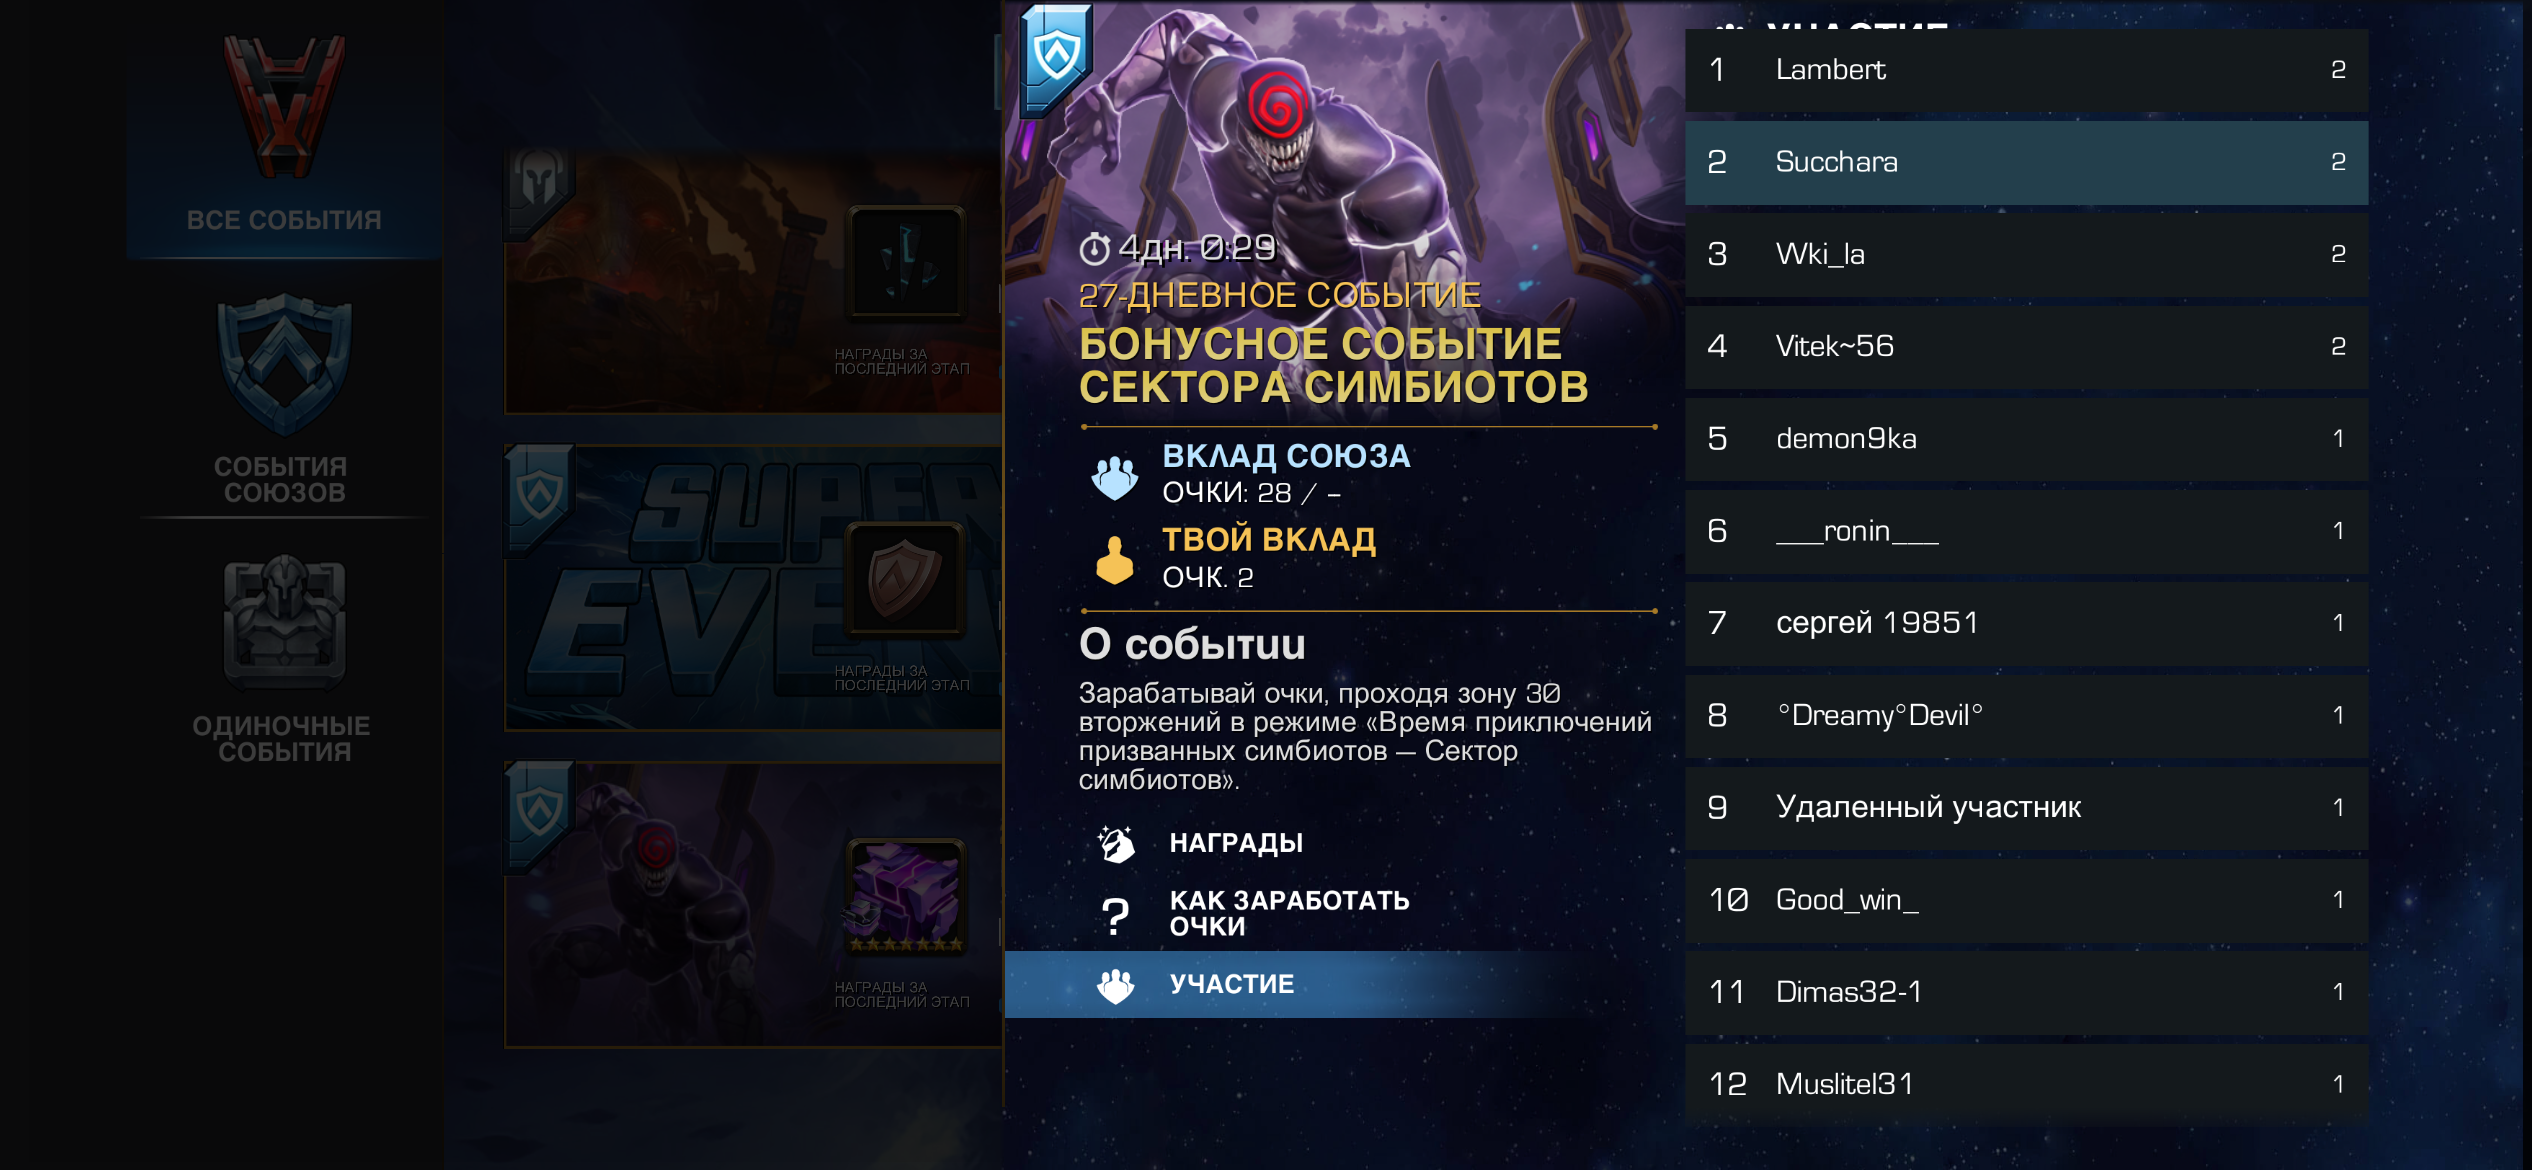Click the question mark help icon
The image size is (2532, 1170).
pos(1115,915)
